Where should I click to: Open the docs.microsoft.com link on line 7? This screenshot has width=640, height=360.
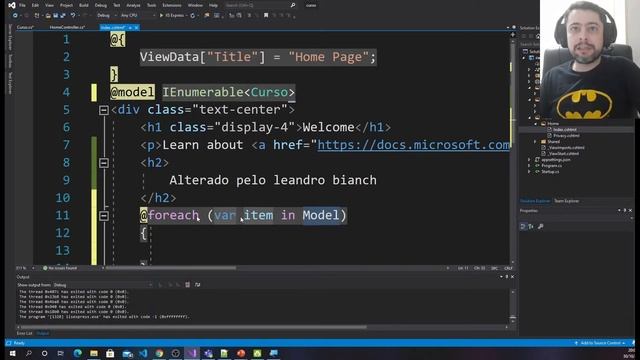coord(413,145)
